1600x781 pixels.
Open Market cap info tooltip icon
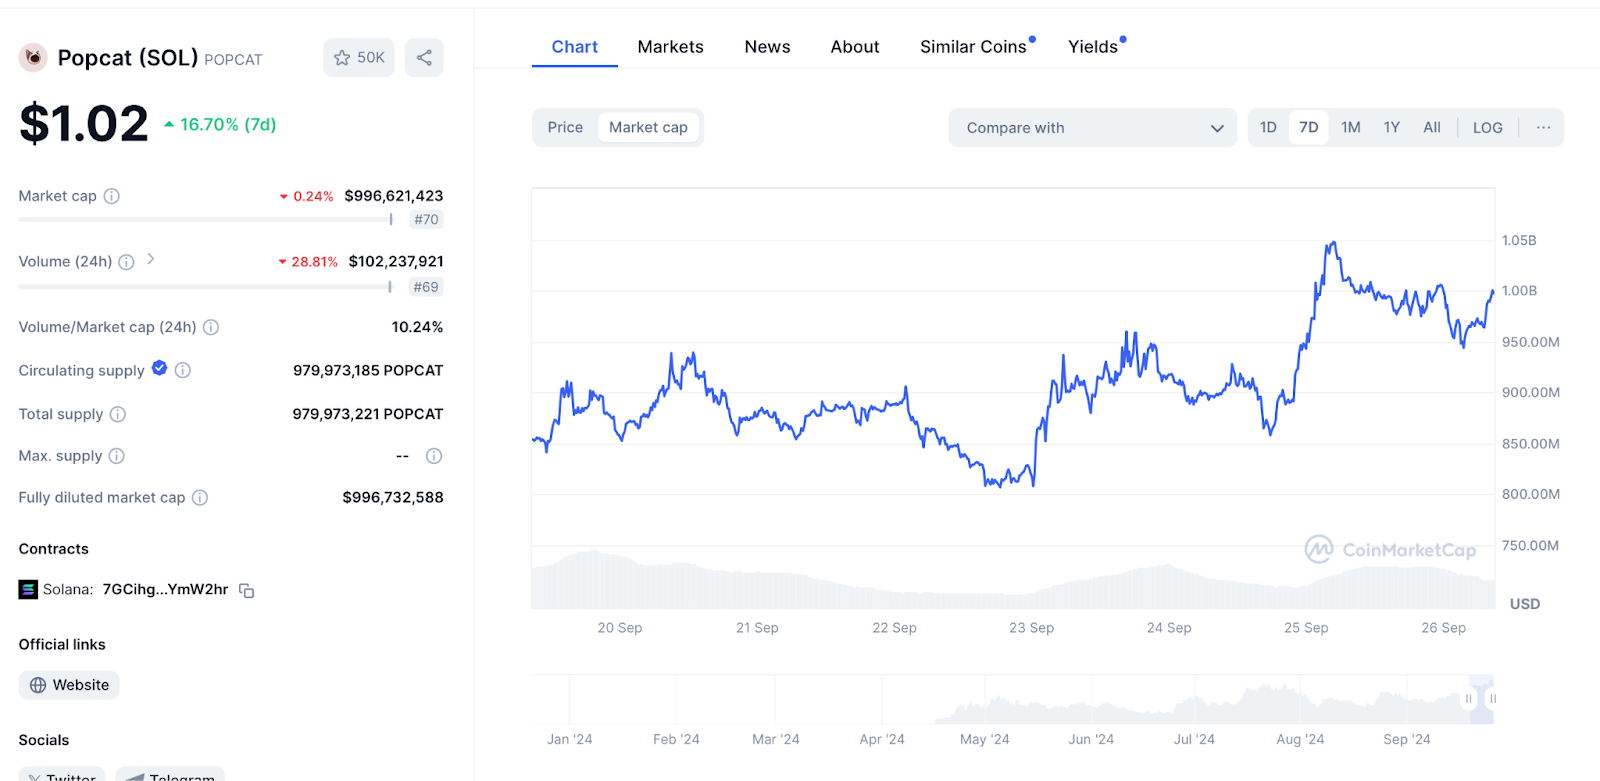point(112,196)
